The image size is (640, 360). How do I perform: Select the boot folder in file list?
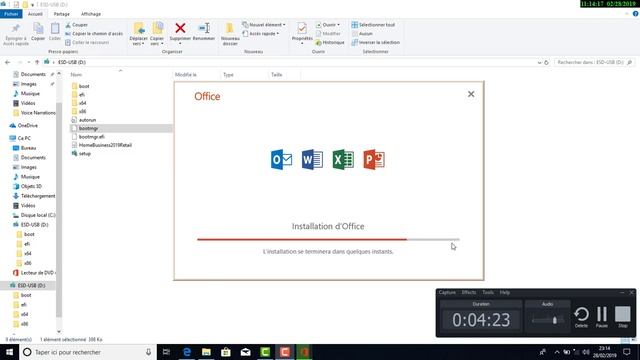point(84,86)
